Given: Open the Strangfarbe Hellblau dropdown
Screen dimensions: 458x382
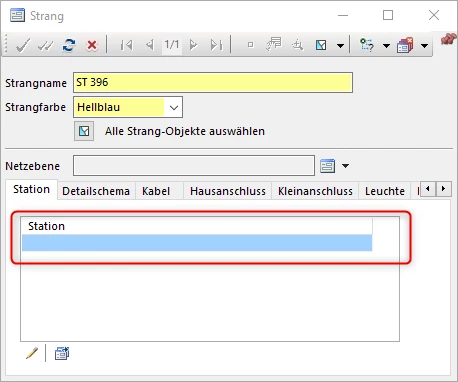Looking at the screenshot, I should [x=173, y=107].
